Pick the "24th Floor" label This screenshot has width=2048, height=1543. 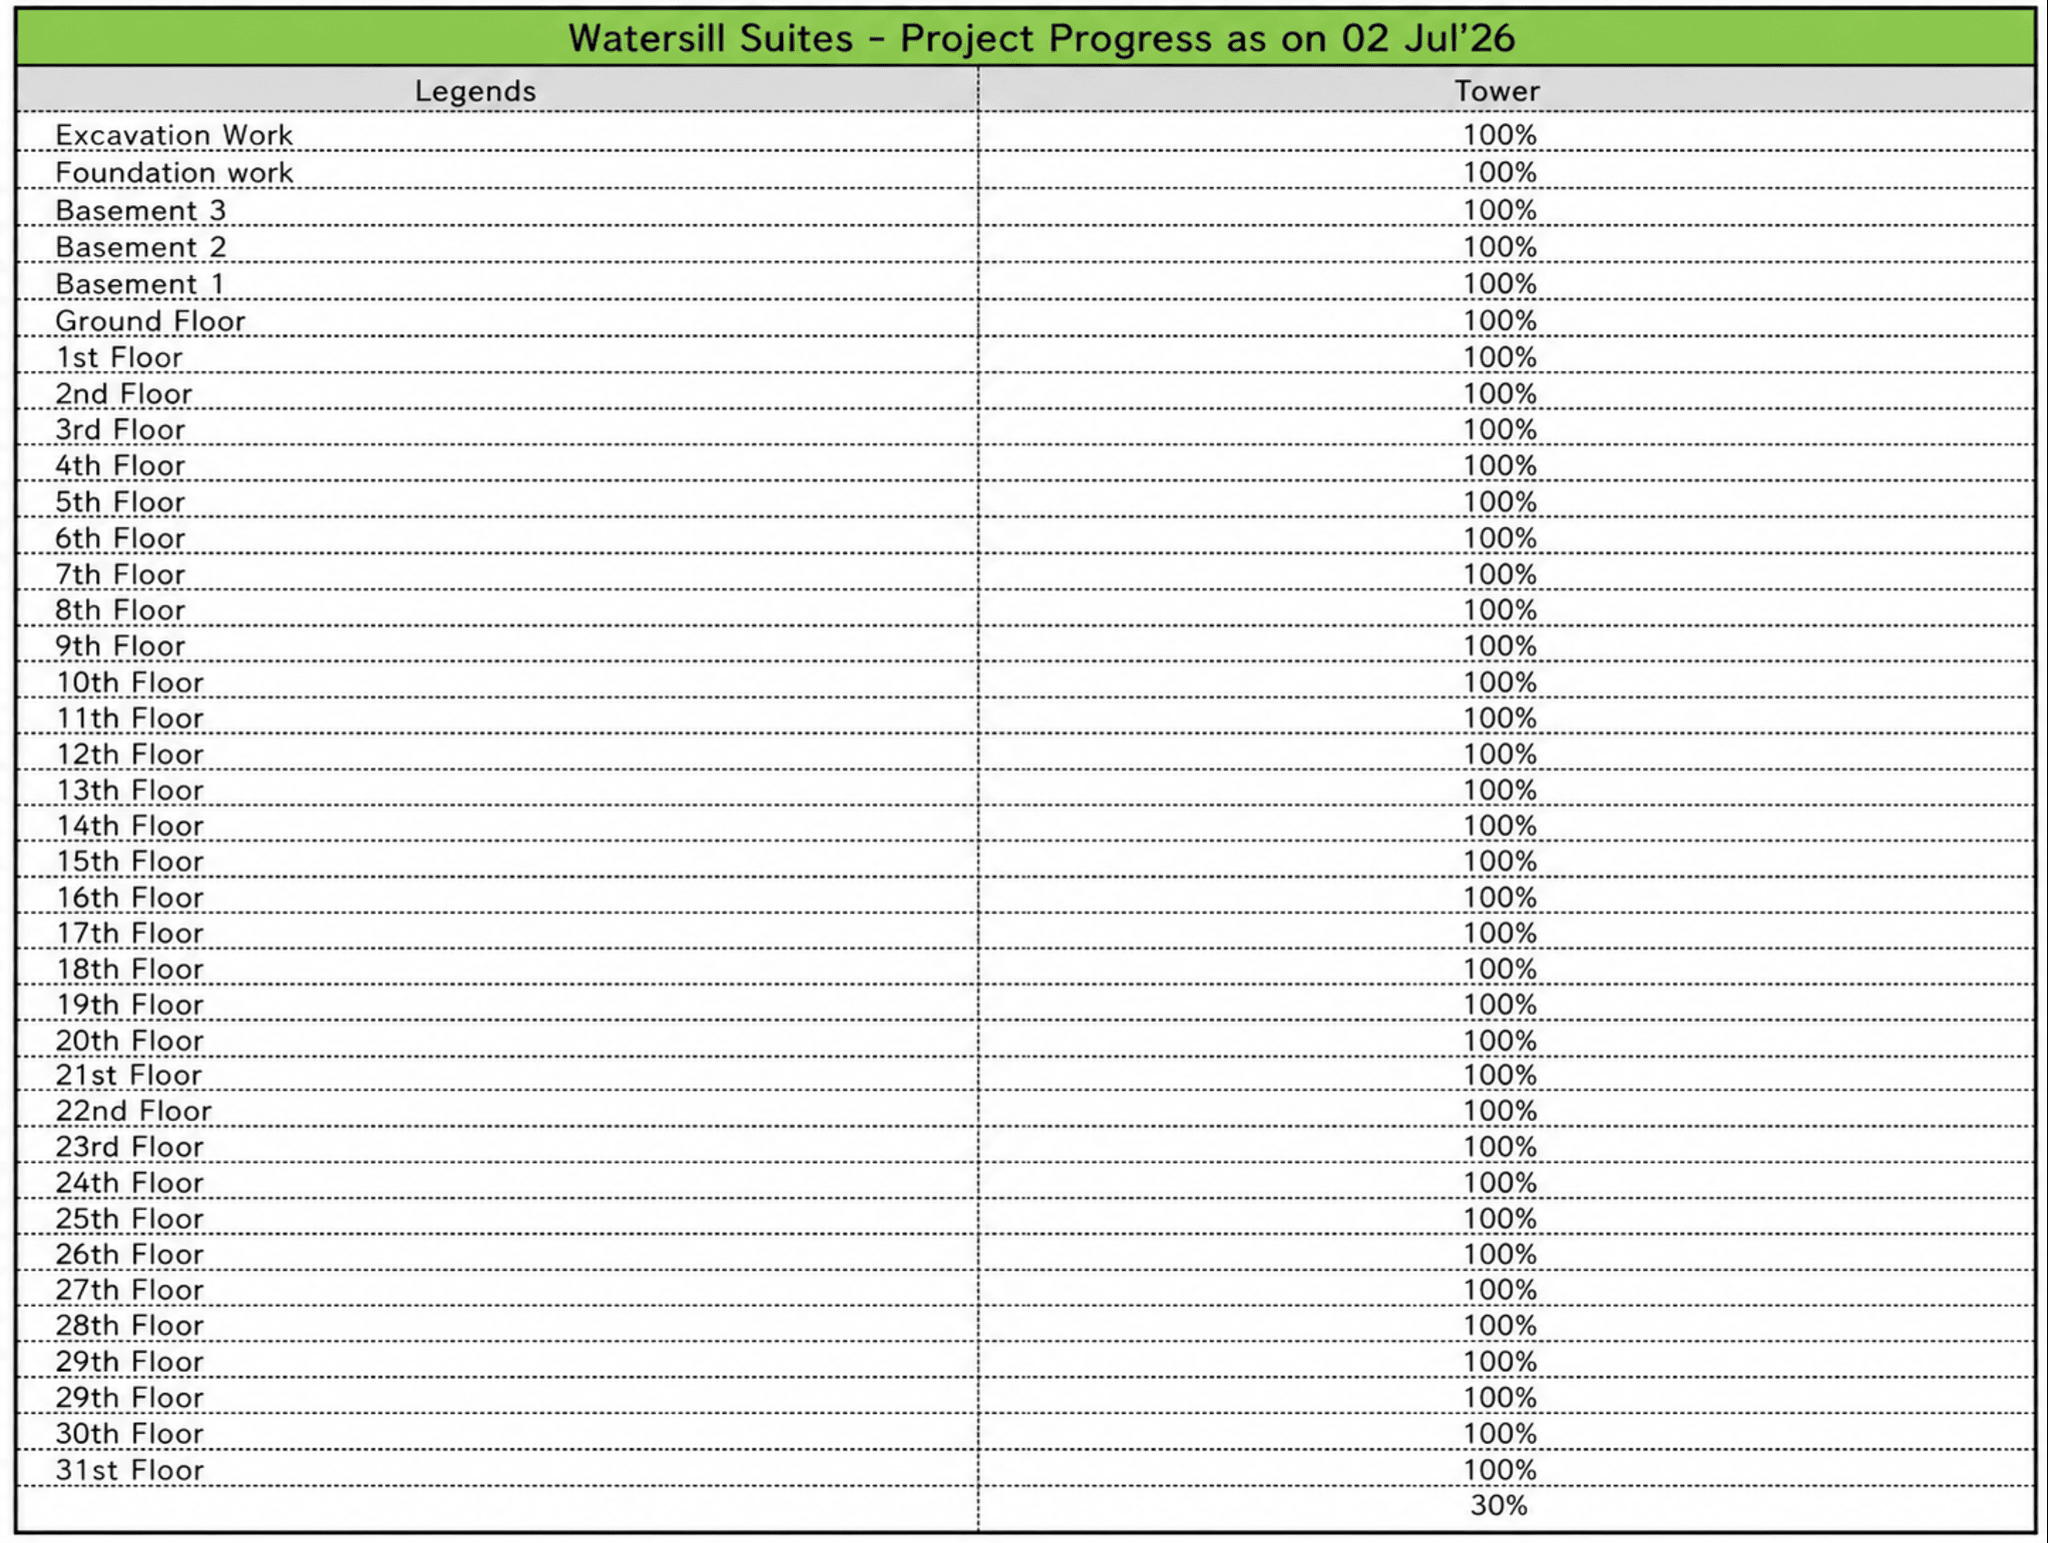point(129,1183)
